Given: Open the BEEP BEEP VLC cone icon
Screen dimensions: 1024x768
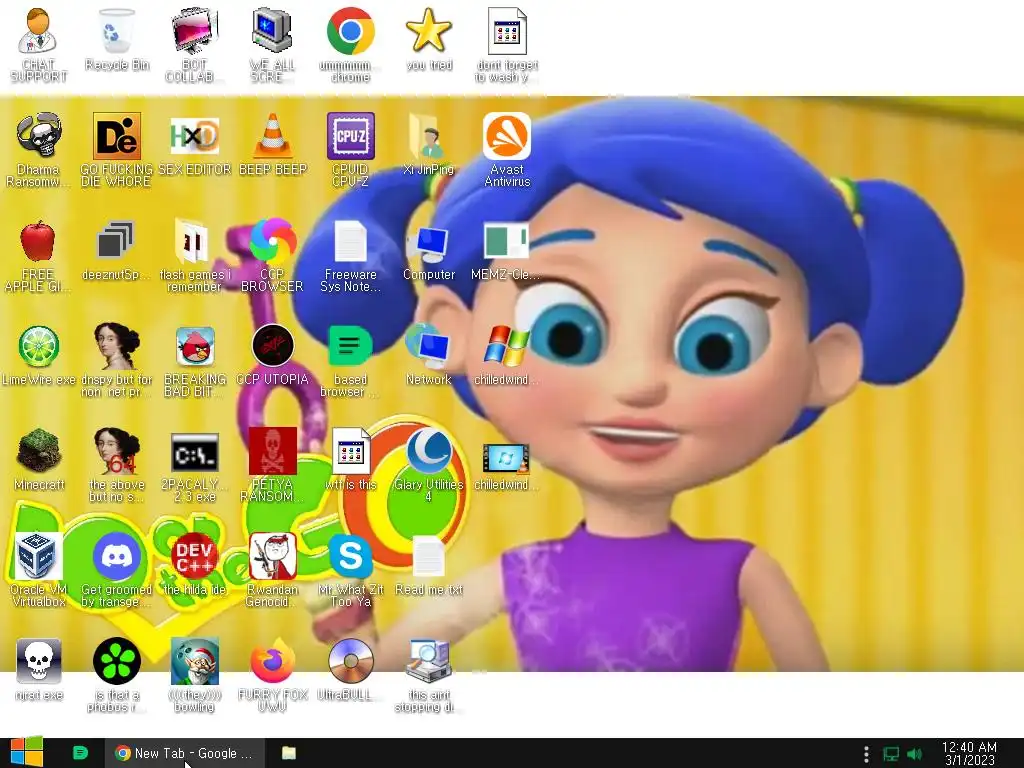Looking at the screenshot, I should (272, 144).
